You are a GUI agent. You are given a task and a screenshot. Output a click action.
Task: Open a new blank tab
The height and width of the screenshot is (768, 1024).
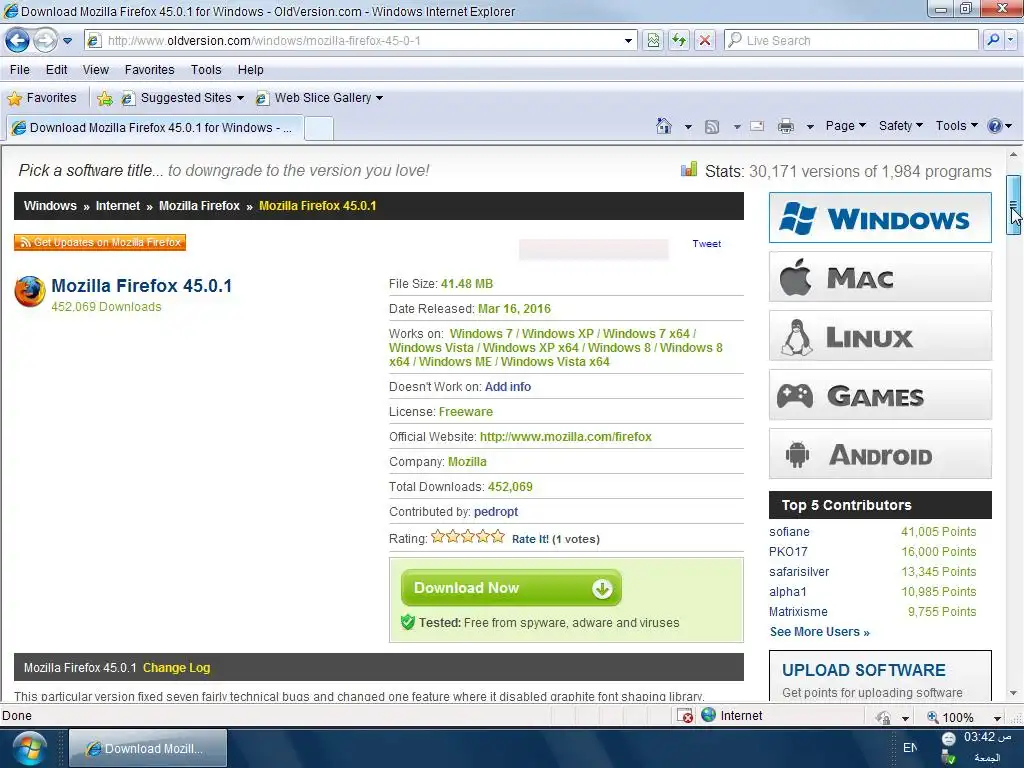[x=319, y=128]
